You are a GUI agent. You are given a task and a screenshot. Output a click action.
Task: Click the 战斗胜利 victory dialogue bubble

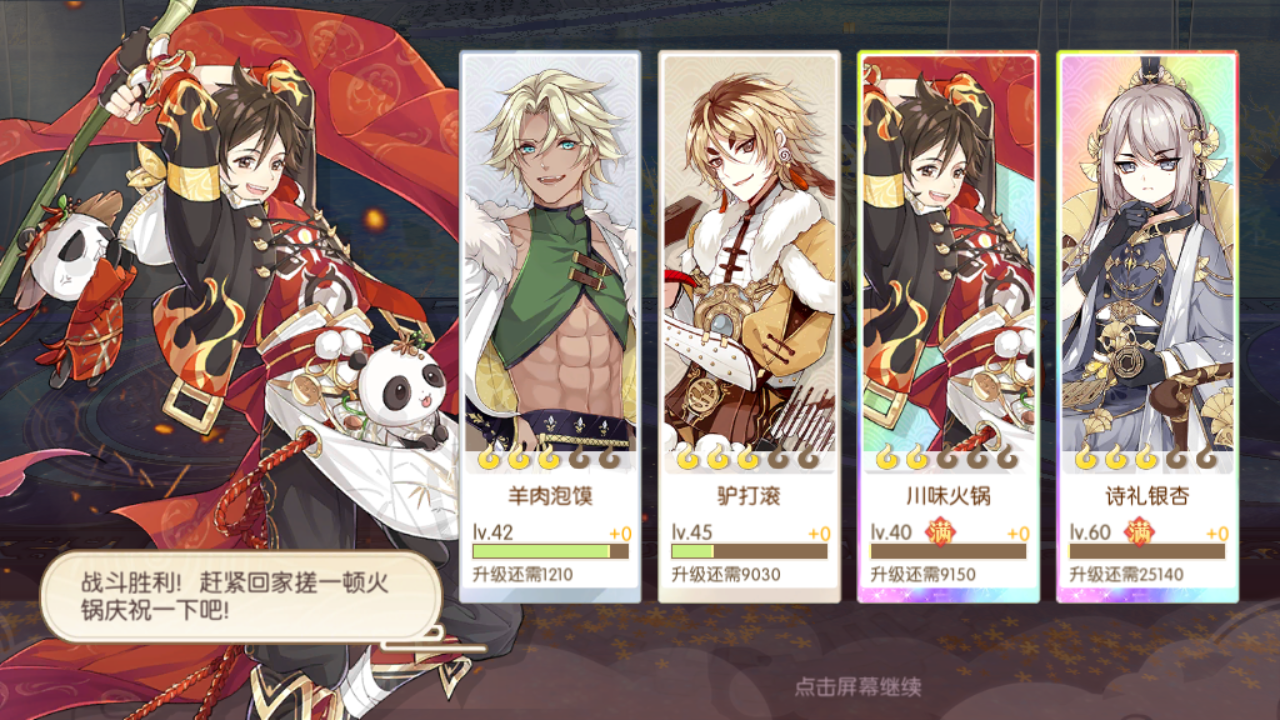[241, 596]
